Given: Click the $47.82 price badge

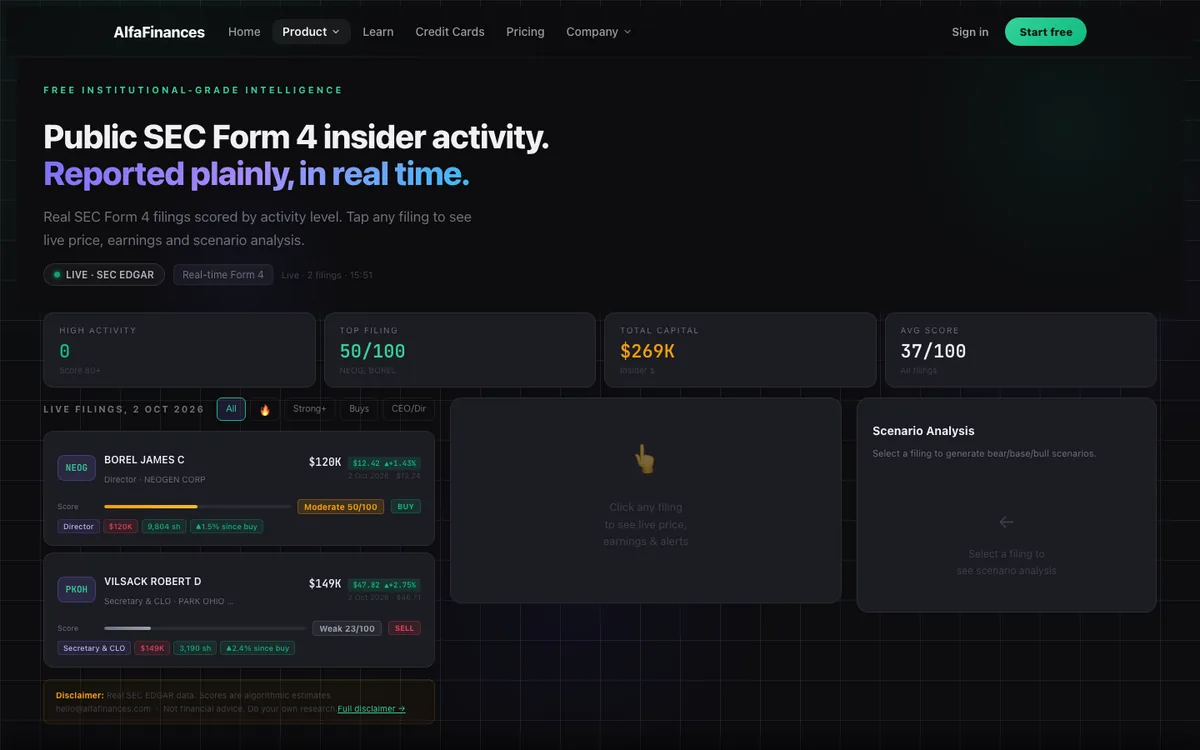Looking at the screenshot, I should point(385,585).
